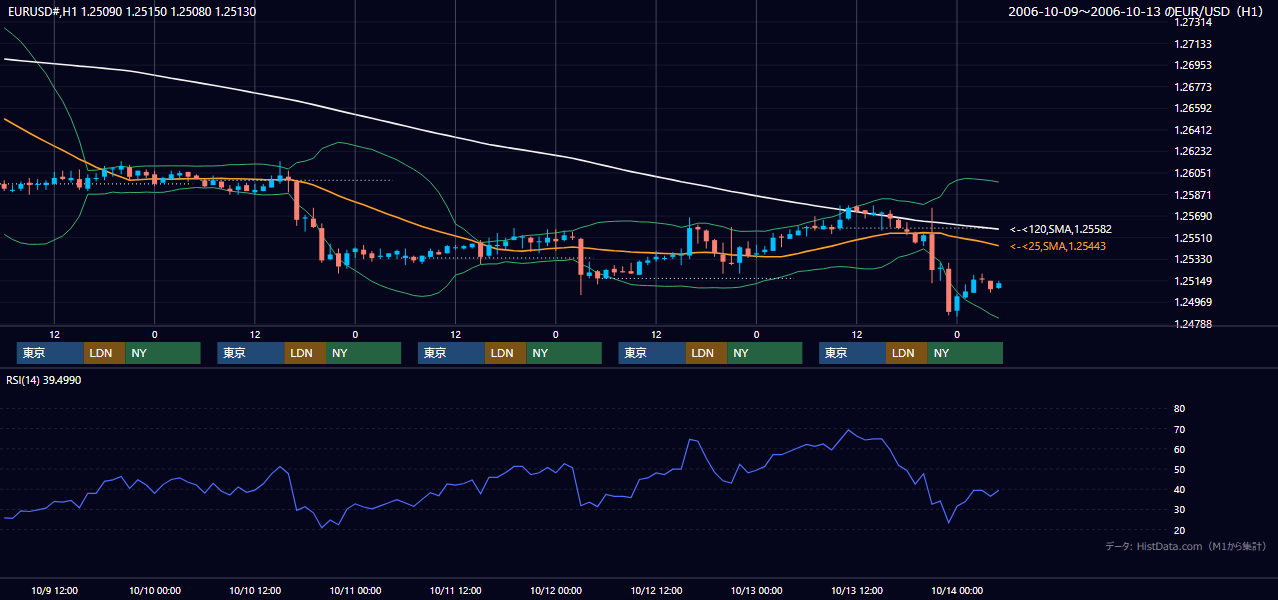1278x600 pixels.
Task: Click the 10/10 12:00 time label
Action: 255,590
